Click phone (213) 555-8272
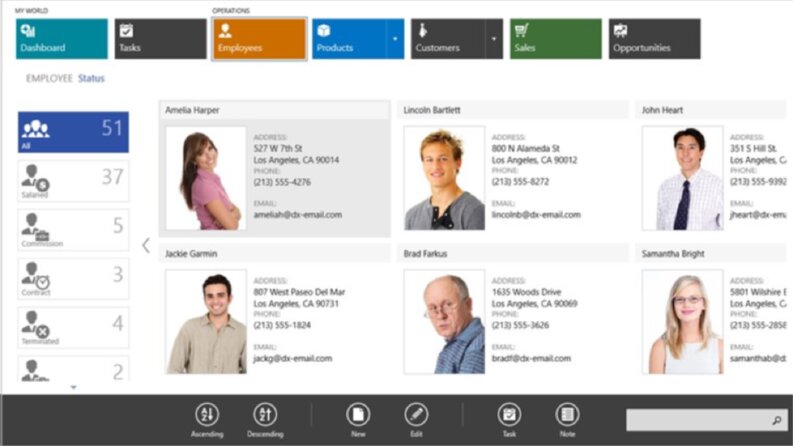This screenshot has height=446, width=793. pos(520,182)
